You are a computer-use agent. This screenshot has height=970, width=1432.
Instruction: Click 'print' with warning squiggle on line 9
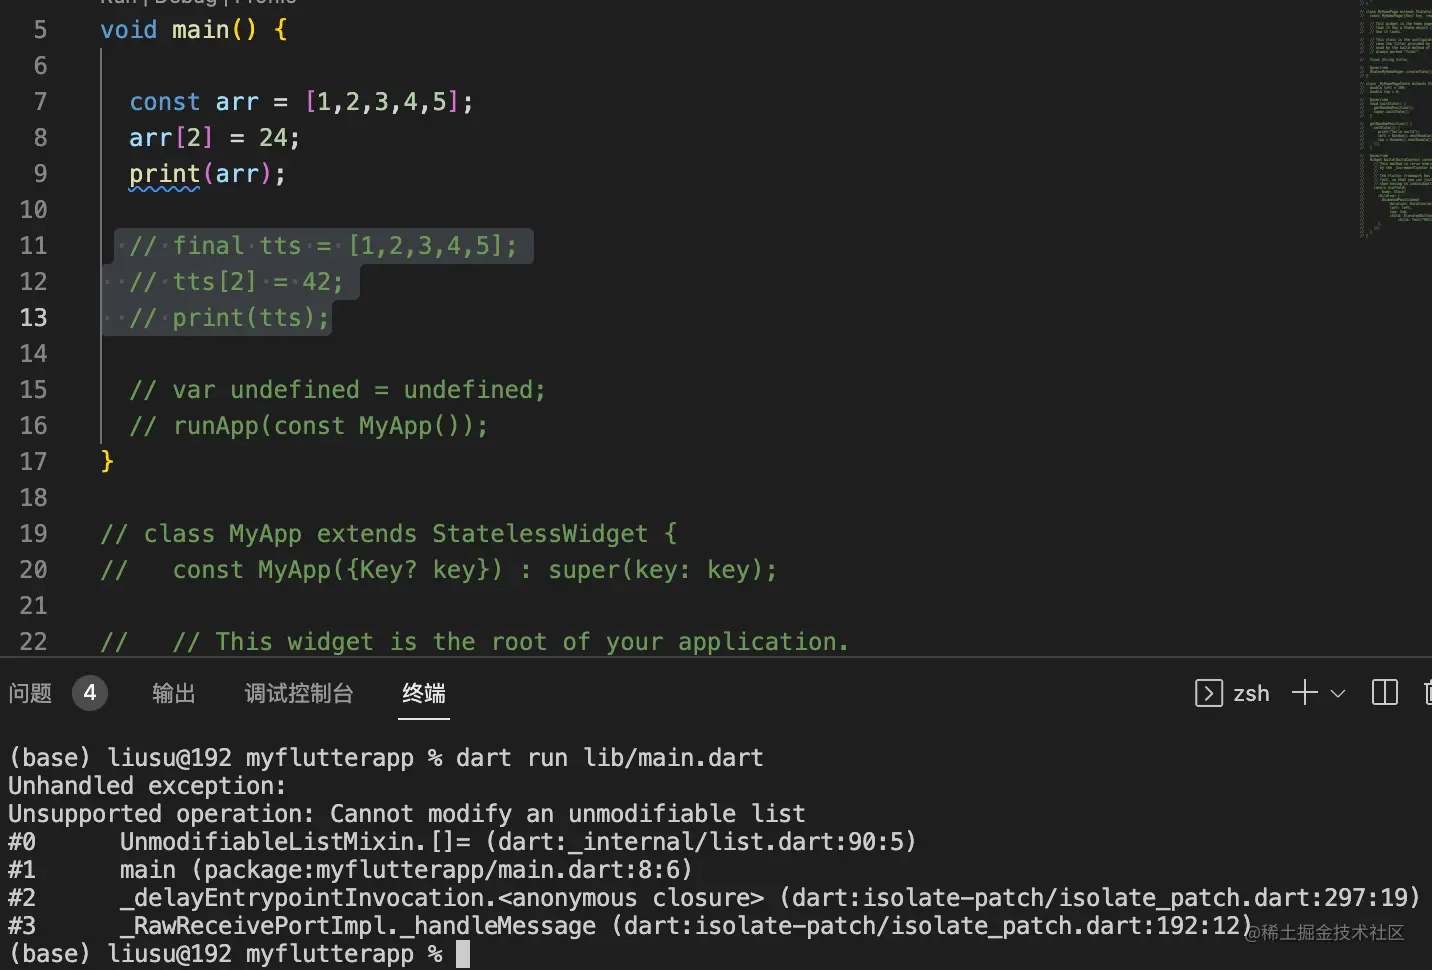click(165, 173)
